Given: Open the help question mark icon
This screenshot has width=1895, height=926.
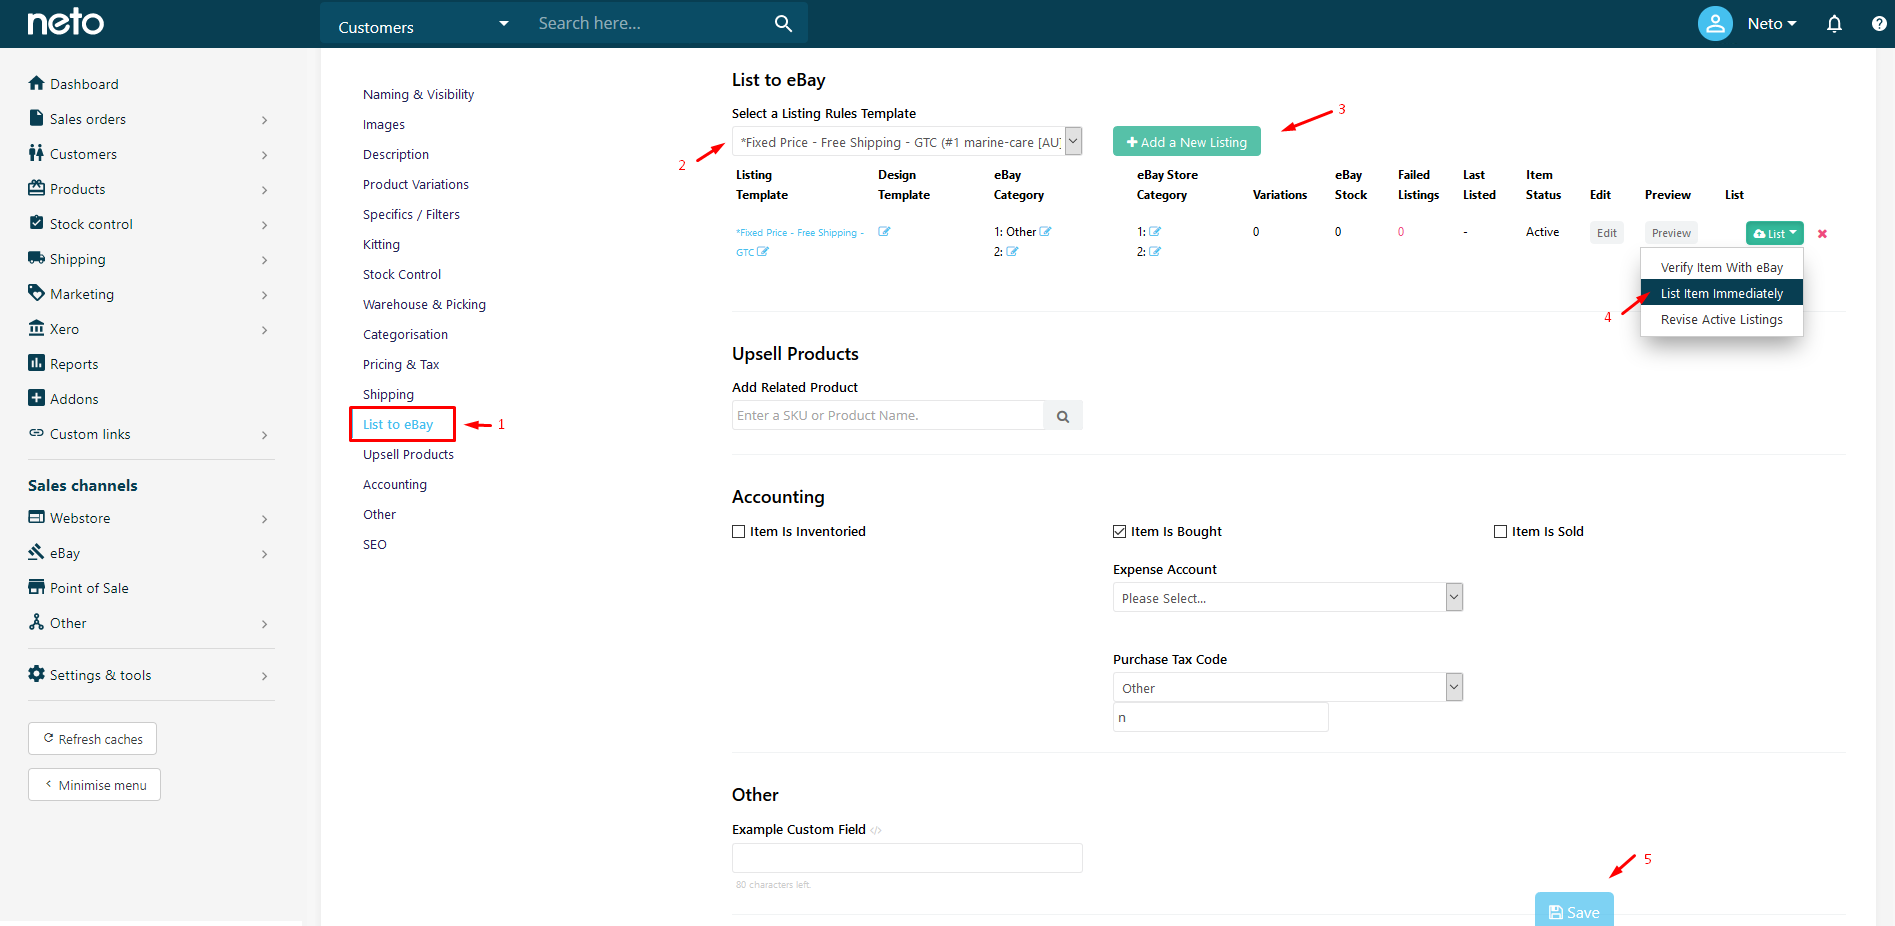Looking at the screenshot, I should pos(1879,23).
